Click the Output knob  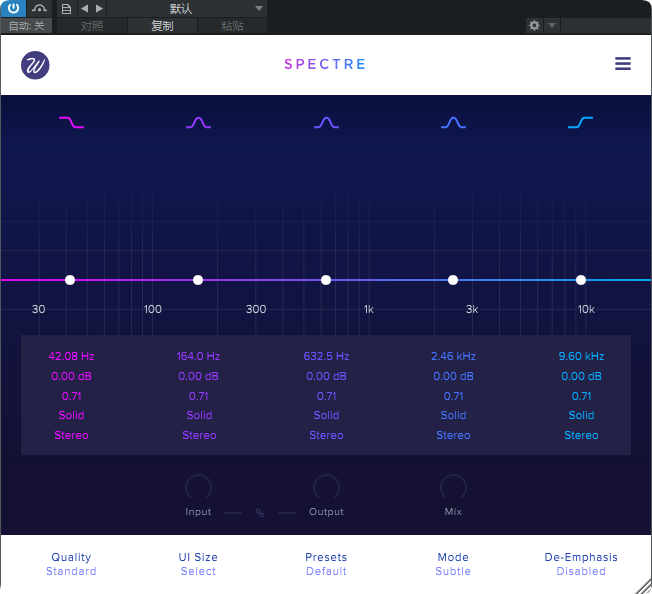(x=326, y=487)
